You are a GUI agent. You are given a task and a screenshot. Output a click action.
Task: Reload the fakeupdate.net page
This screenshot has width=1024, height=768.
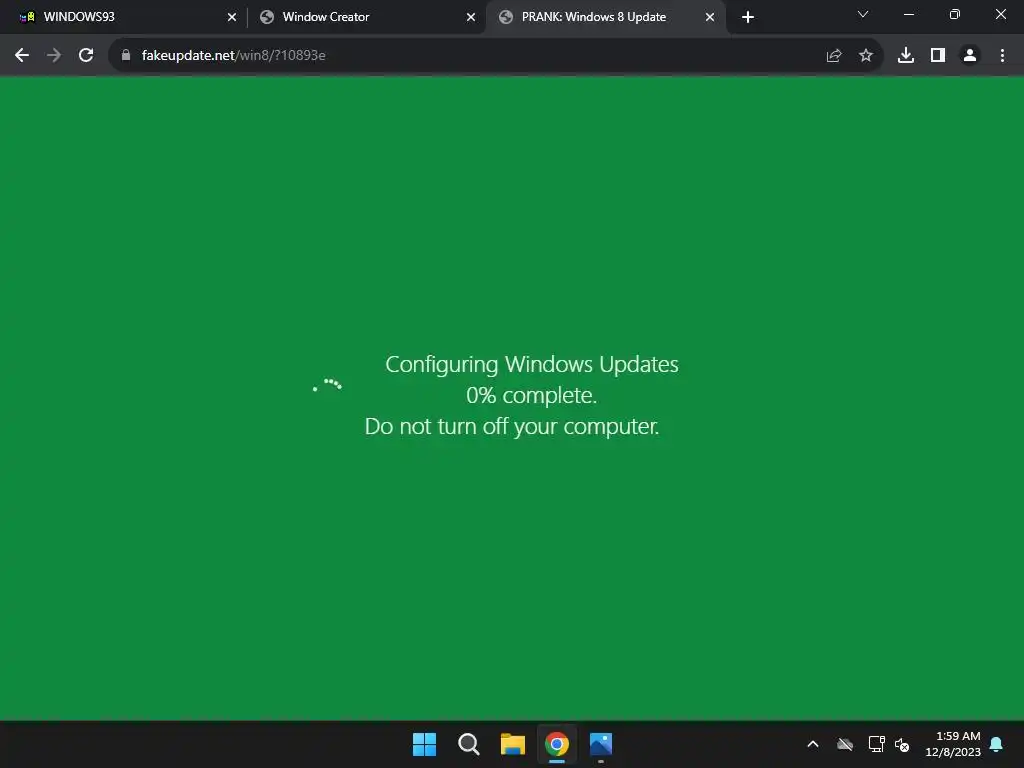(86, 56)
